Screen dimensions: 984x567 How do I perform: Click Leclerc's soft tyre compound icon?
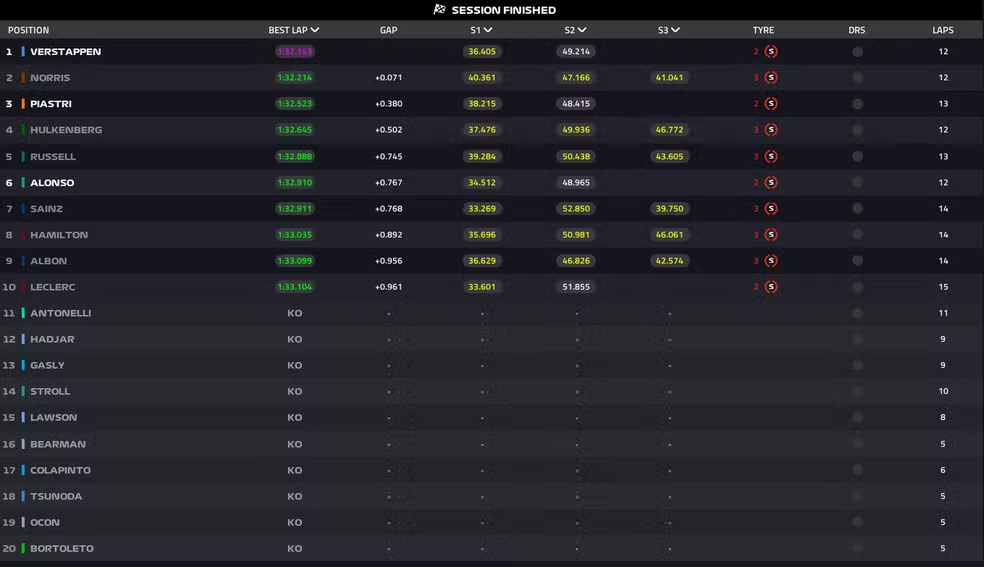click(771, 287)
